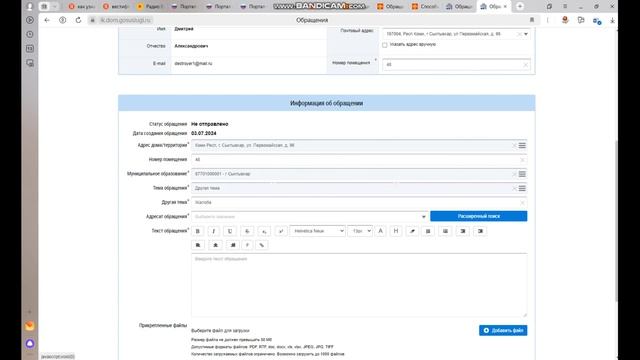640x360 pixels.
Task: Clear the Другая тема field with X
Action: pos(522,202)
